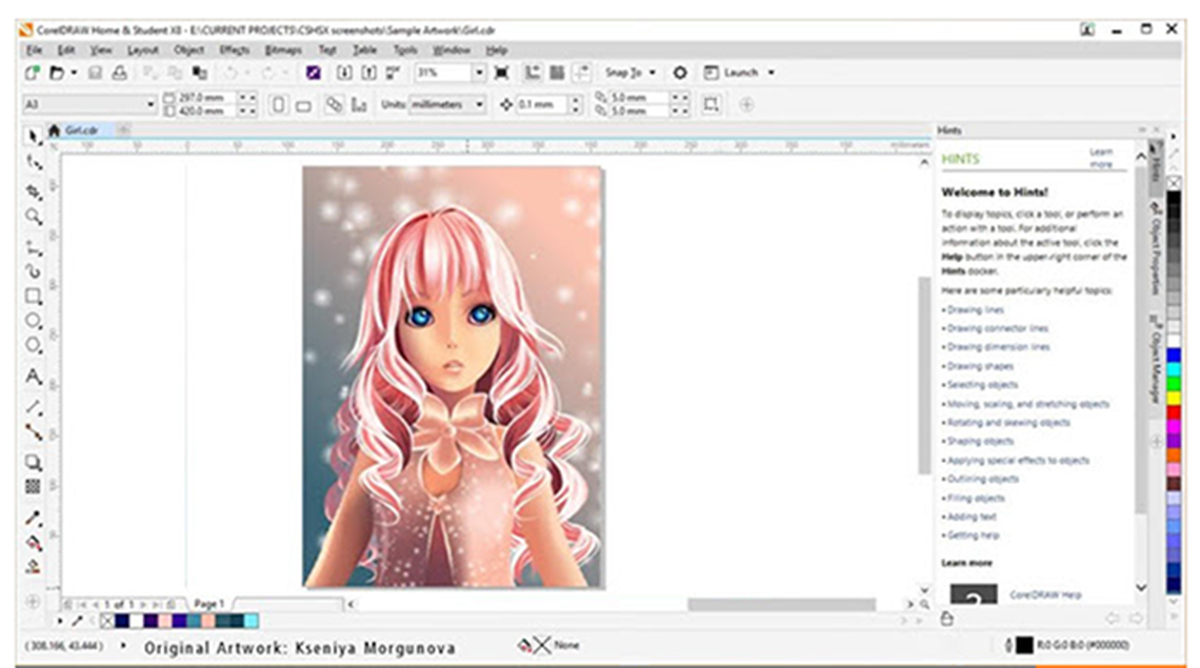The height and width of the screenshot is (668, 1200).
Task: Switch page orientation to landscape
Action: click(303, 104)
